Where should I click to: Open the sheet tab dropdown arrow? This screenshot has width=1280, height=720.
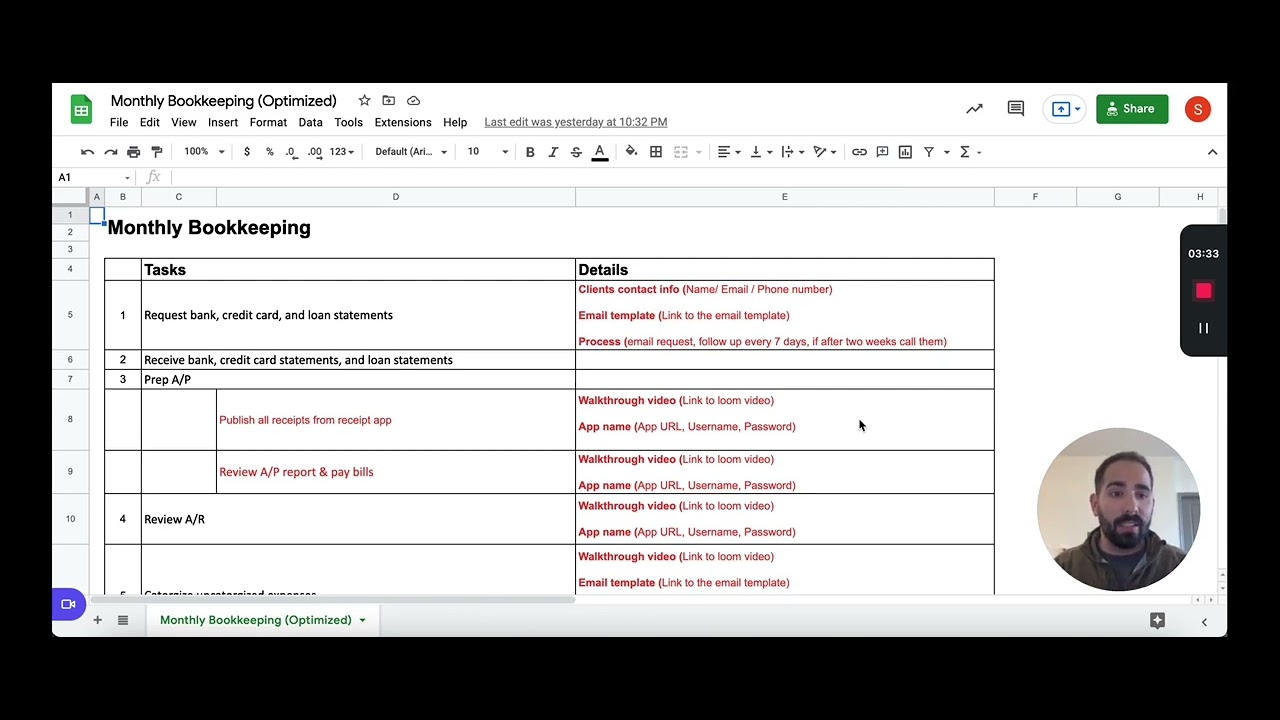[362, 620]
